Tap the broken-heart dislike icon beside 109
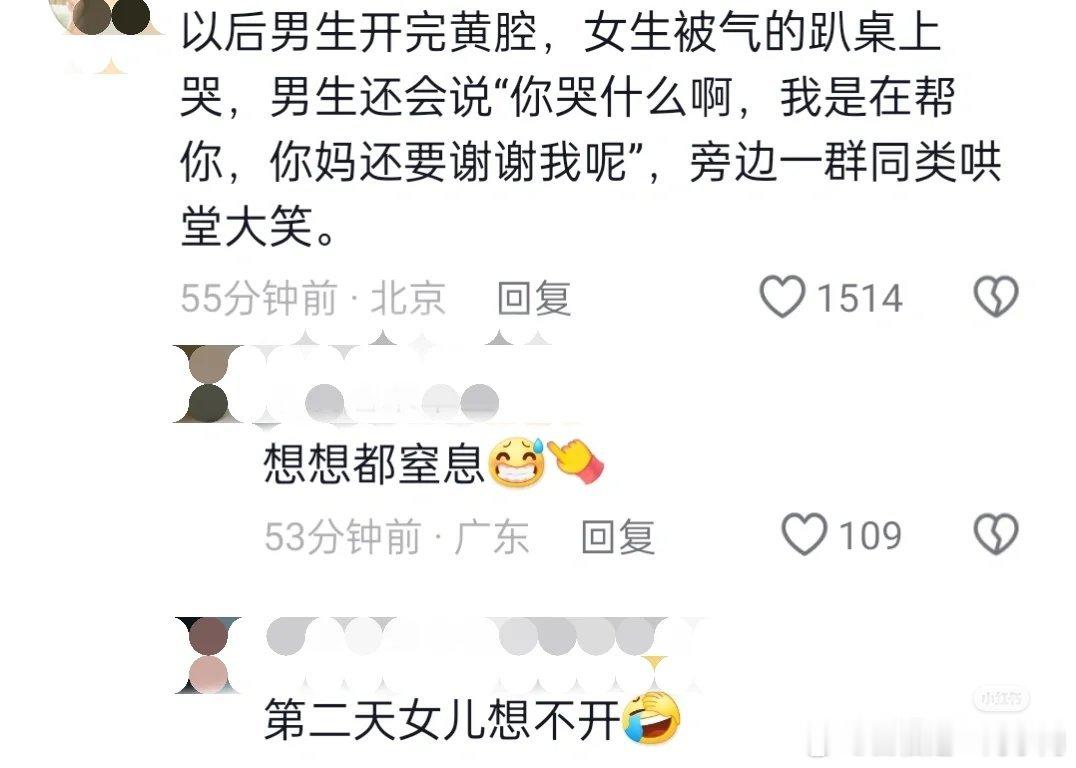 (996, 534)
